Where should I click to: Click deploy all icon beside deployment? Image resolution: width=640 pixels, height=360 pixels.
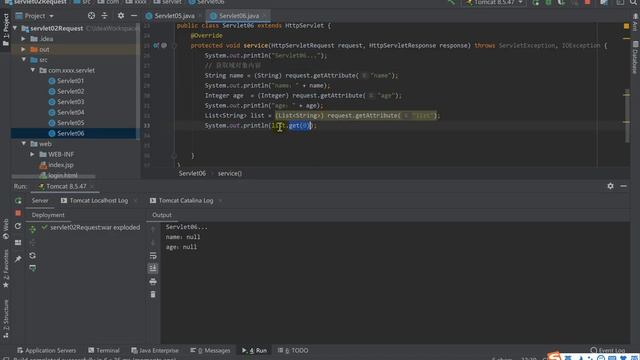[x=33, y=230]
